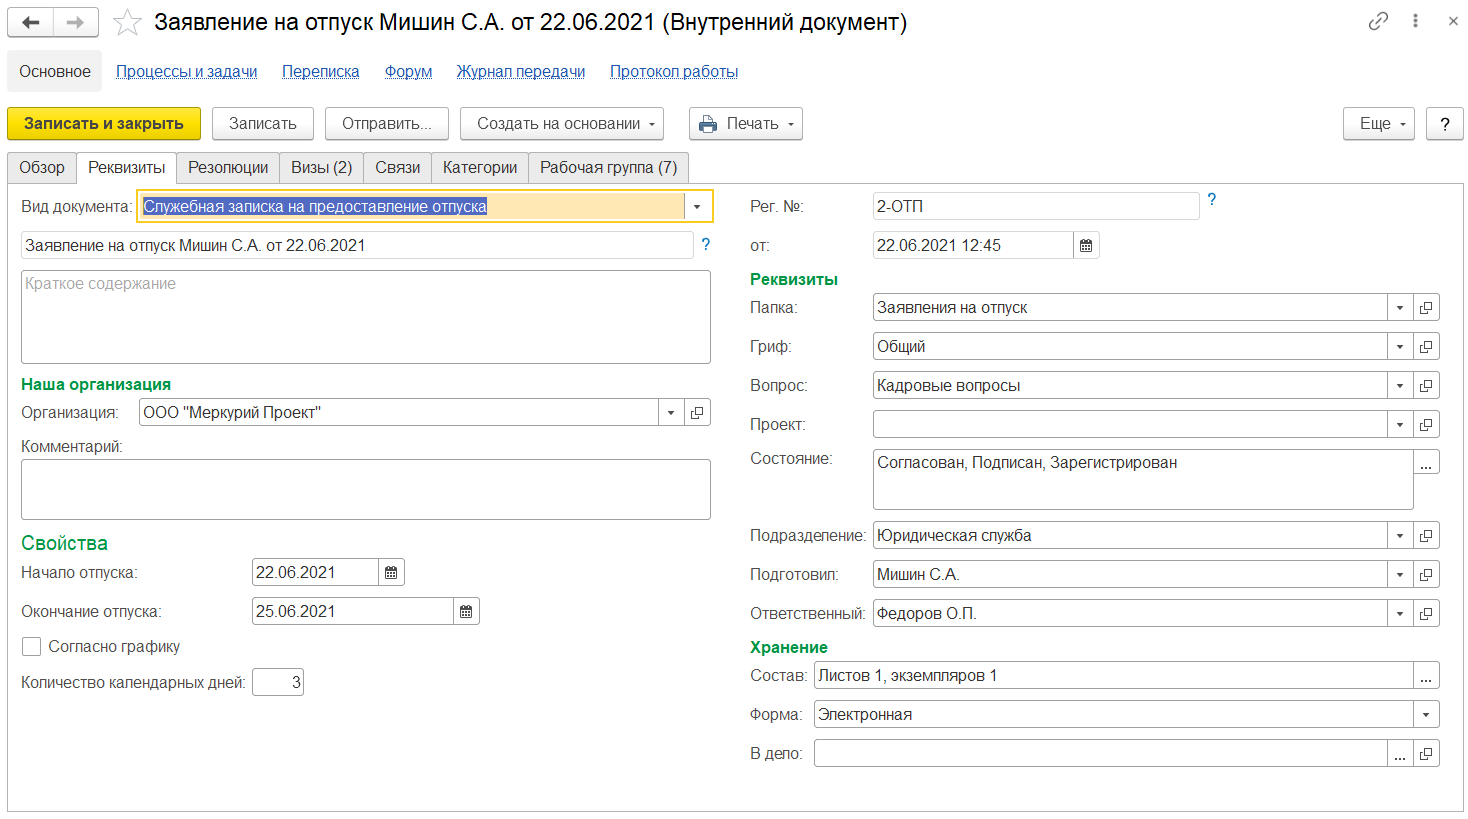Image resolution: width=1468 pixels, height=819 pixels.
Task: Open calendar picker for Окончание отпуска
Action: point(466,612)
